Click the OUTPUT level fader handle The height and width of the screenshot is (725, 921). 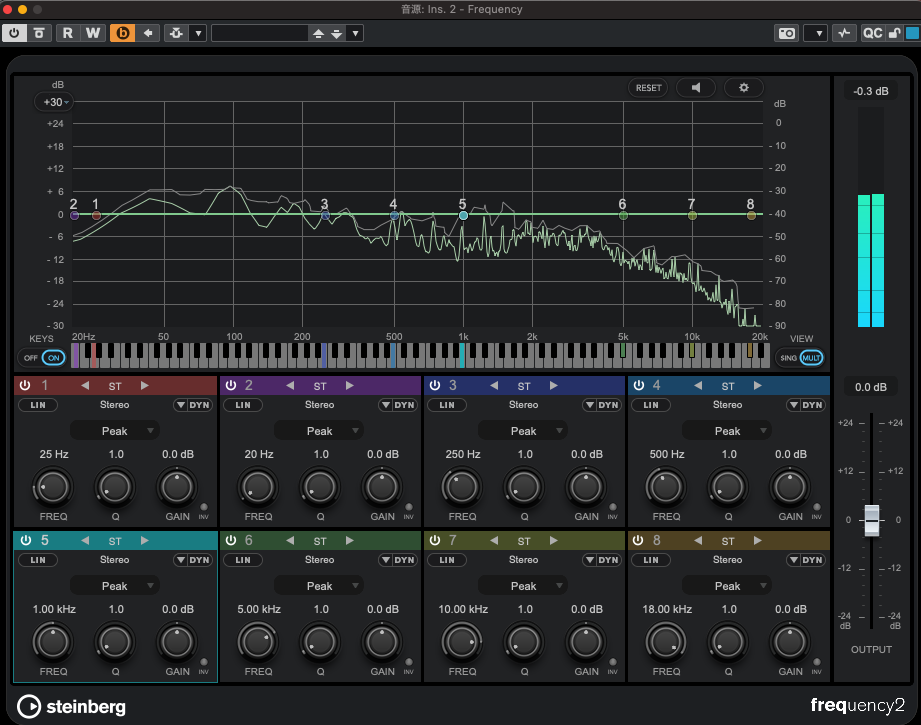pyautogui.click(x=871, y=520)
